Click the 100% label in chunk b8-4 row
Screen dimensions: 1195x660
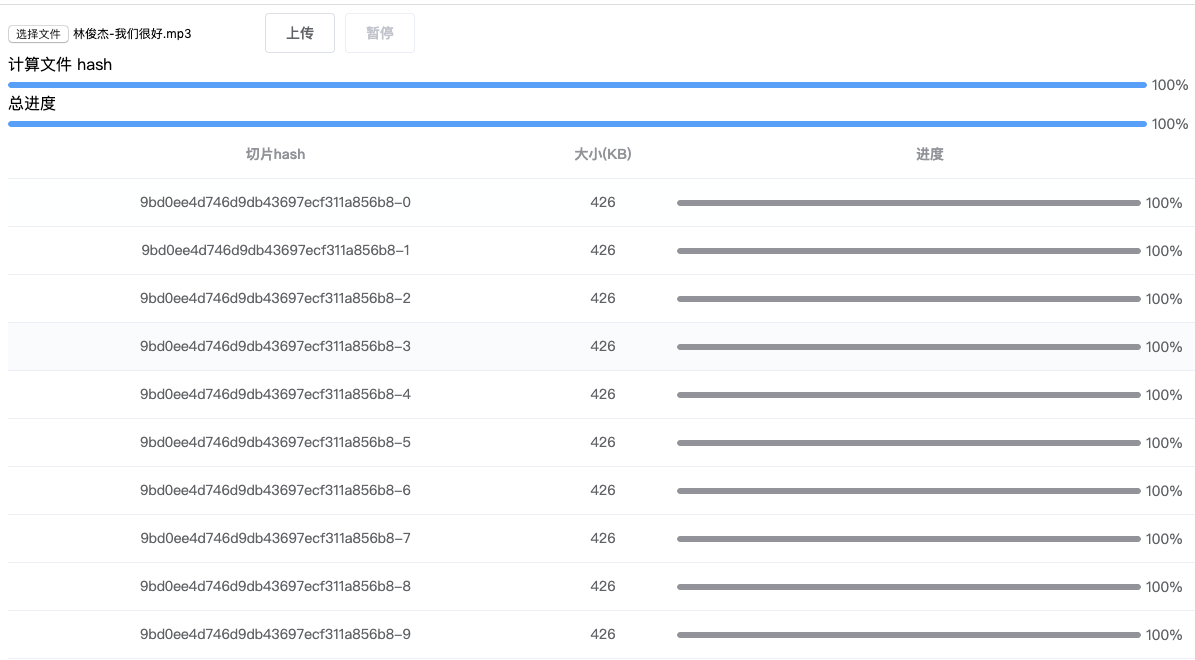coord(1164,395)
